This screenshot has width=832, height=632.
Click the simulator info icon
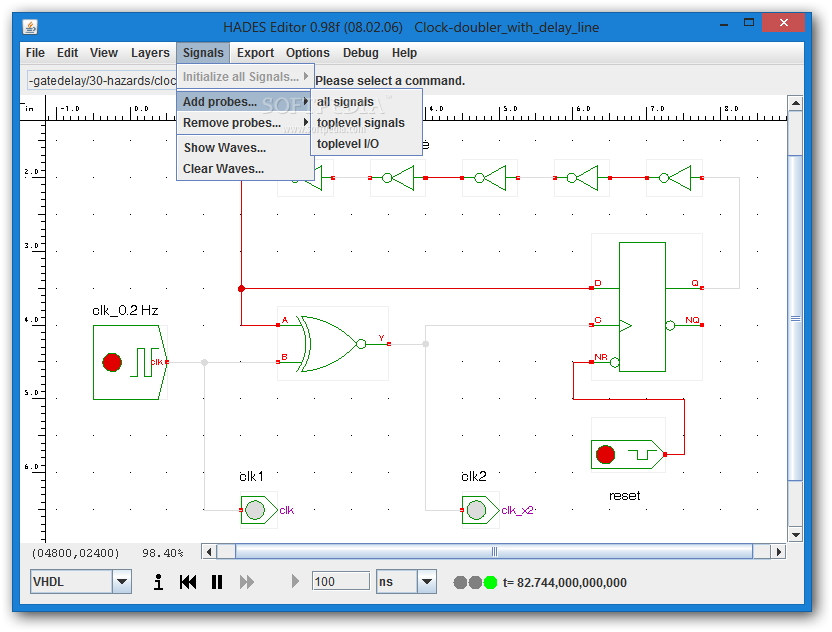pyautogui.click(x=158, y=582)
